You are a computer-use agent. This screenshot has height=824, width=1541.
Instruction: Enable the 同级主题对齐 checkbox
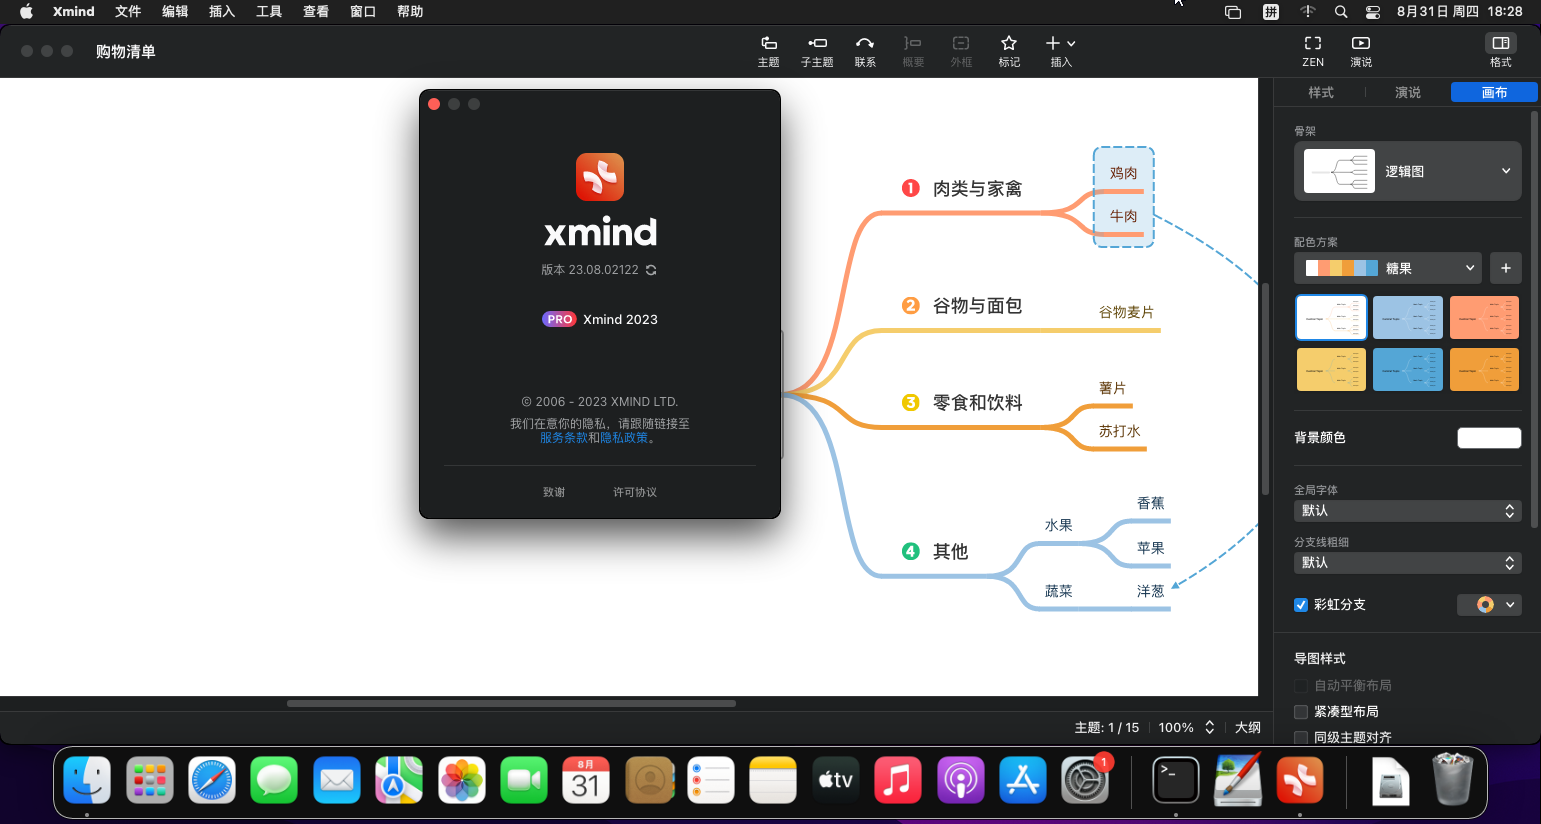tap(1301, 738)
